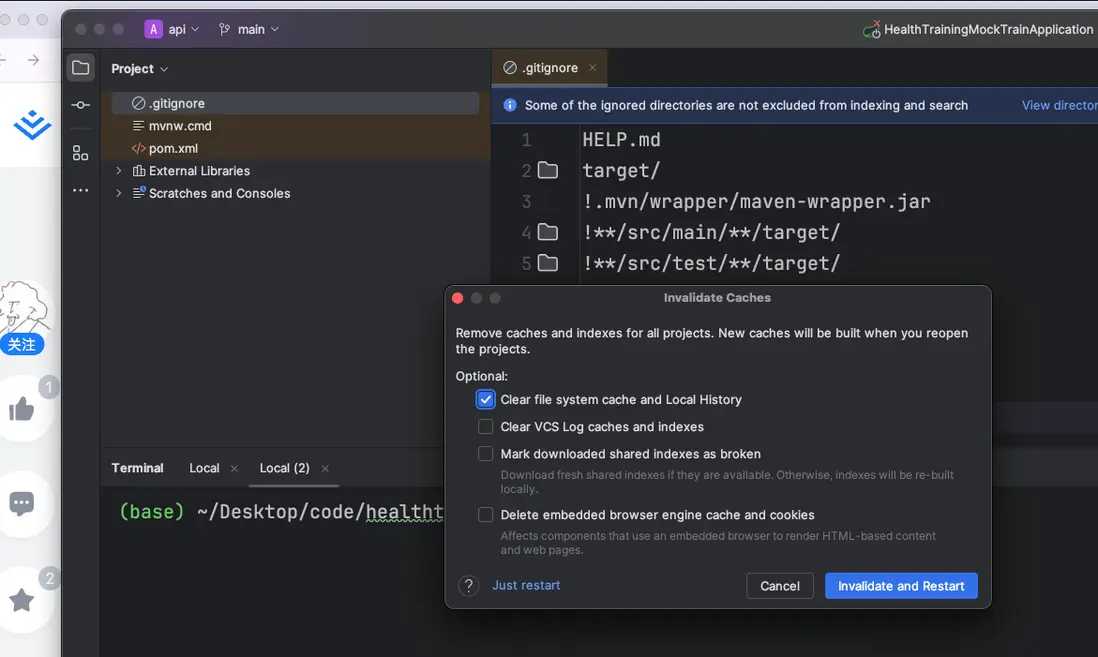This screenshot has height=657, width=1098.
Task: Open the main branch dropdown
Action: point(249,29)
